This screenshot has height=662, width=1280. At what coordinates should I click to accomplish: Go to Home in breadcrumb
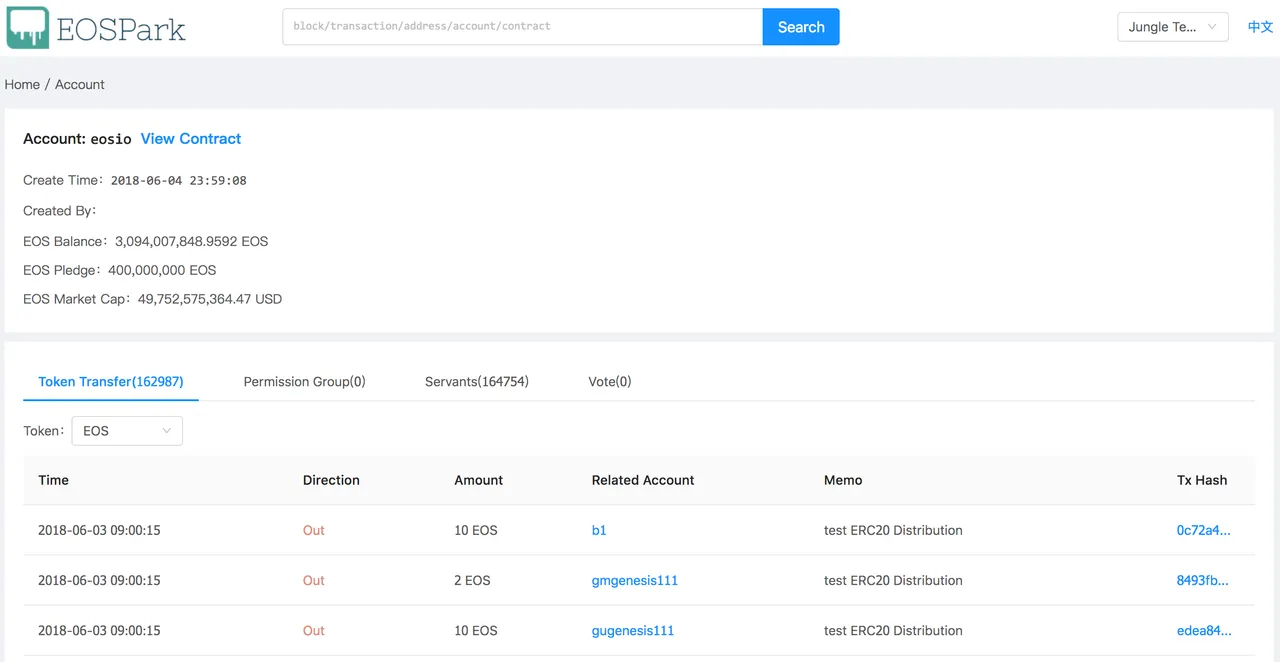(x=22, y=85)
